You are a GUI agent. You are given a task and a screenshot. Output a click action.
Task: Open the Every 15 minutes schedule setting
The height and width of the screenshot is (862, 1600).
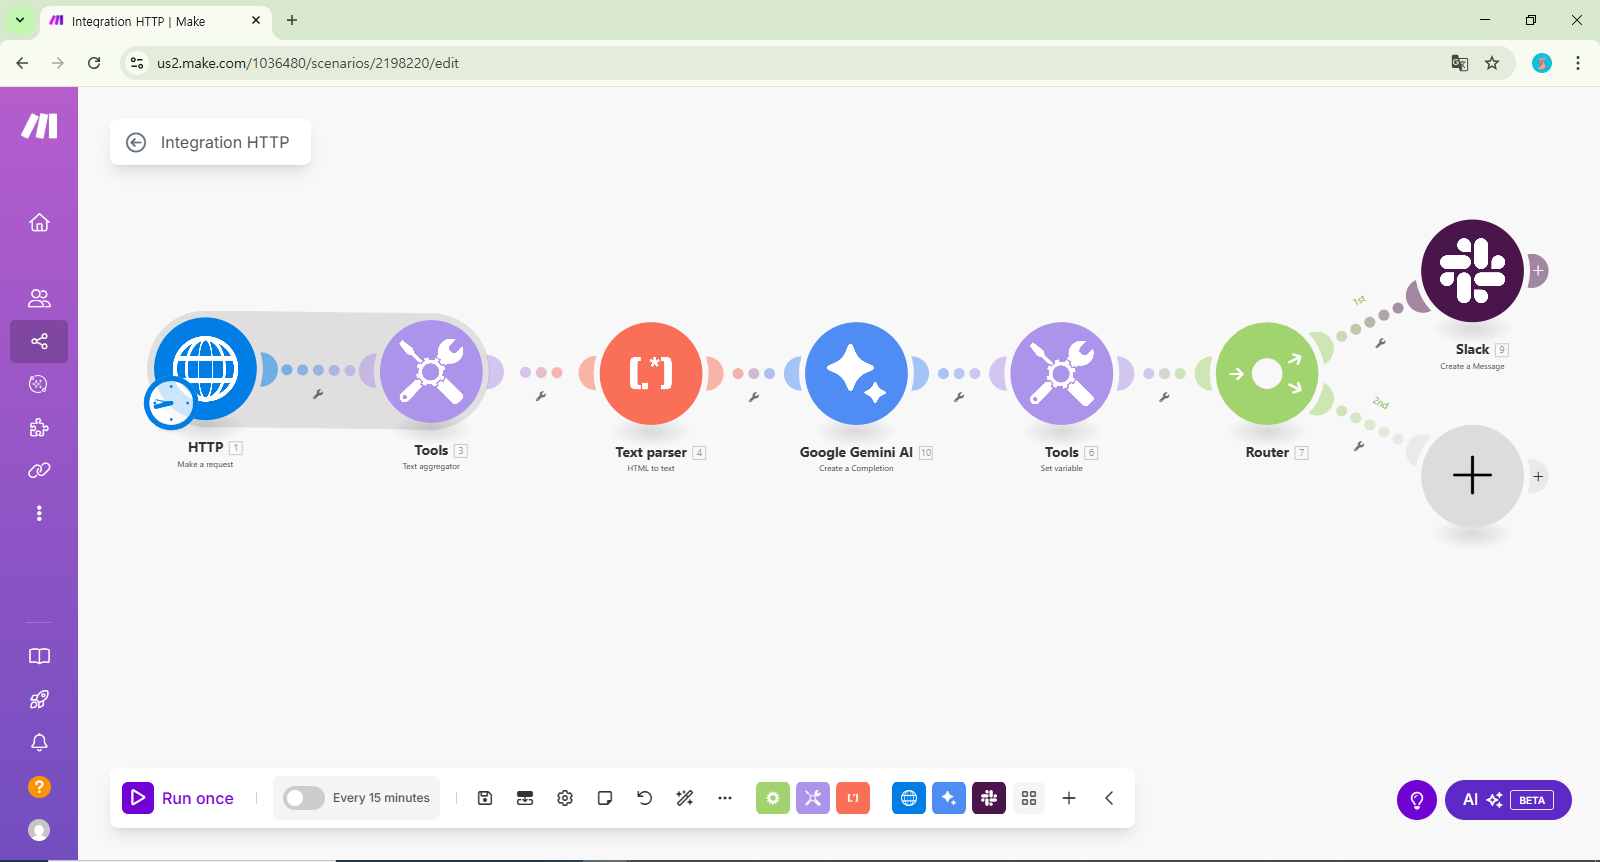(381, 798)
